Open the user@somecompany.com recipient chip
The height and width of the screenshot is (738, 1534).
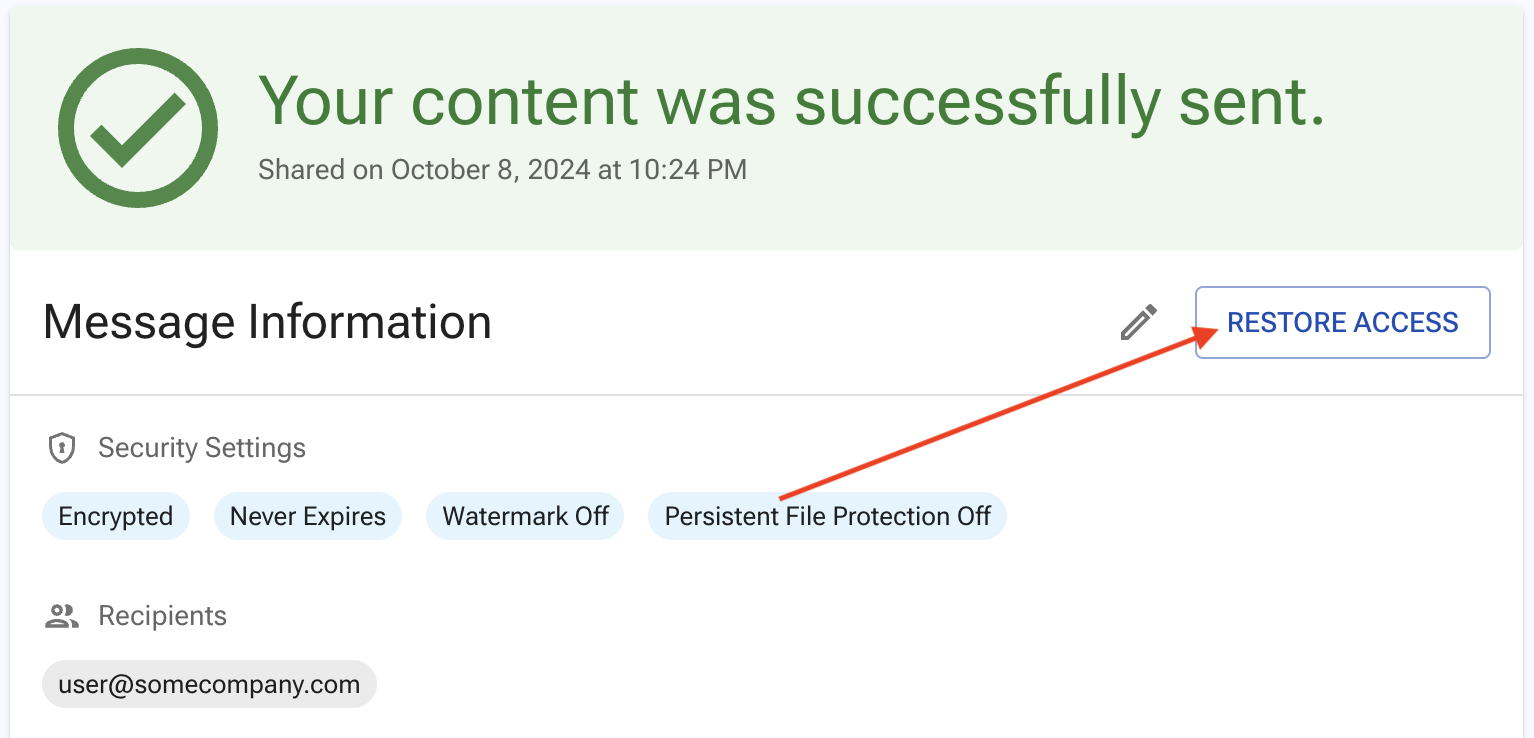pyautogui.click(x=209, y=685)
